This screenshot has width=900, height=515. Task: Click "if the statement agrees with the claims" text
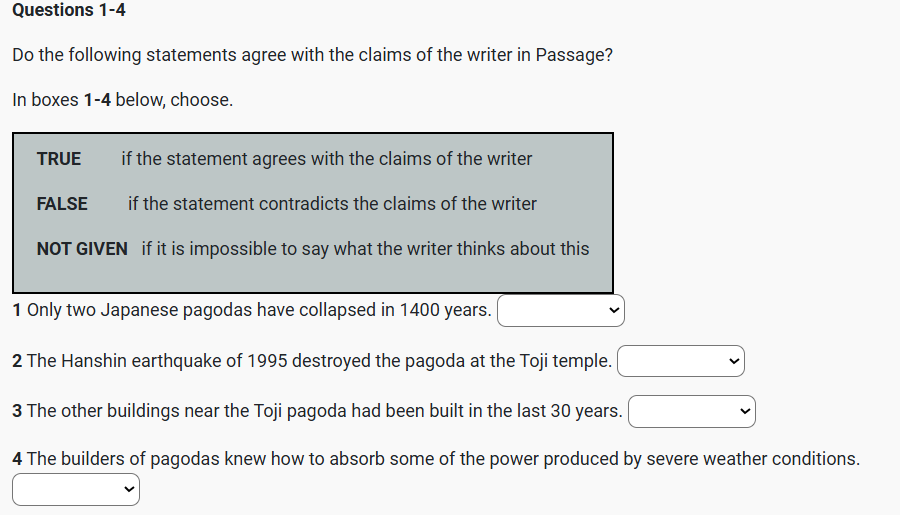coord(326,159)
